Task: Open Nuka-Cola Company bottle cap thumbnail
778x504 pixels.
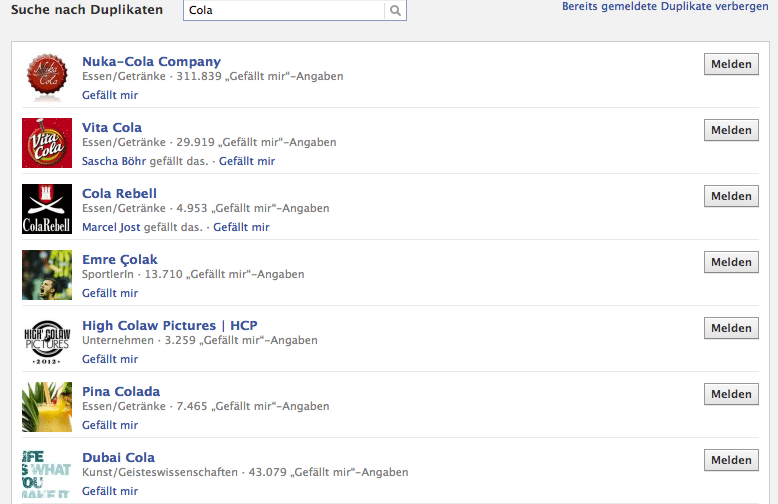Action: 47,77
